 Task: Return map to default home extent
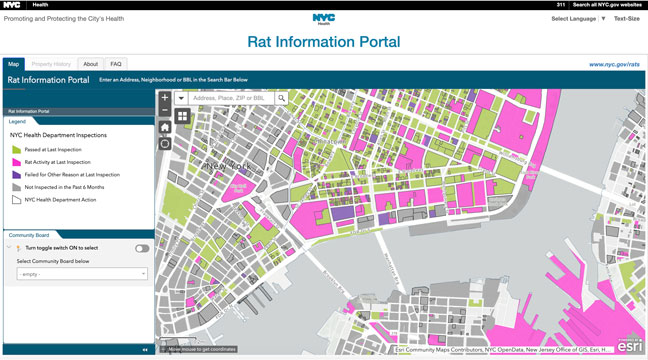click(x=165, y=127)
